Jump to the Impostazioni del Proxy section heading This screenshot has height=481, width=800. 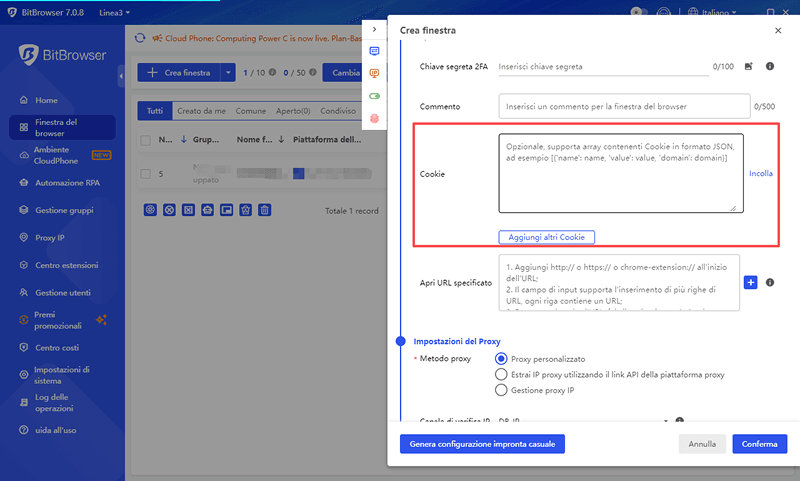(x=457, y=341)
